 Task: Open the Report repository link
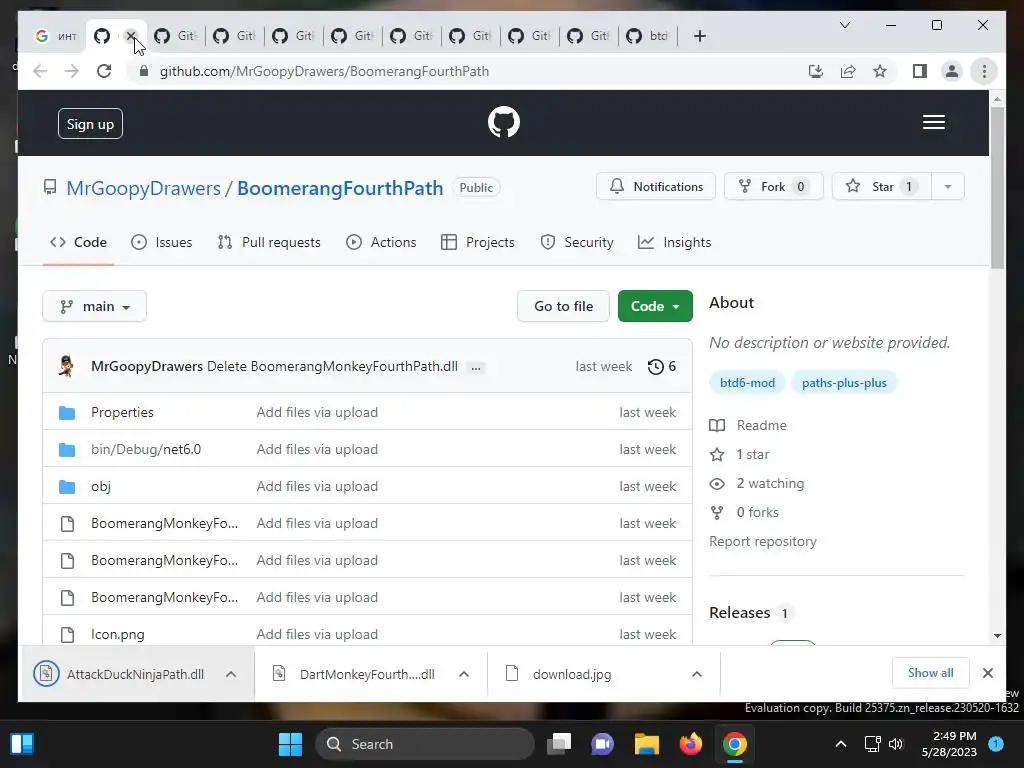coord(763,541)
